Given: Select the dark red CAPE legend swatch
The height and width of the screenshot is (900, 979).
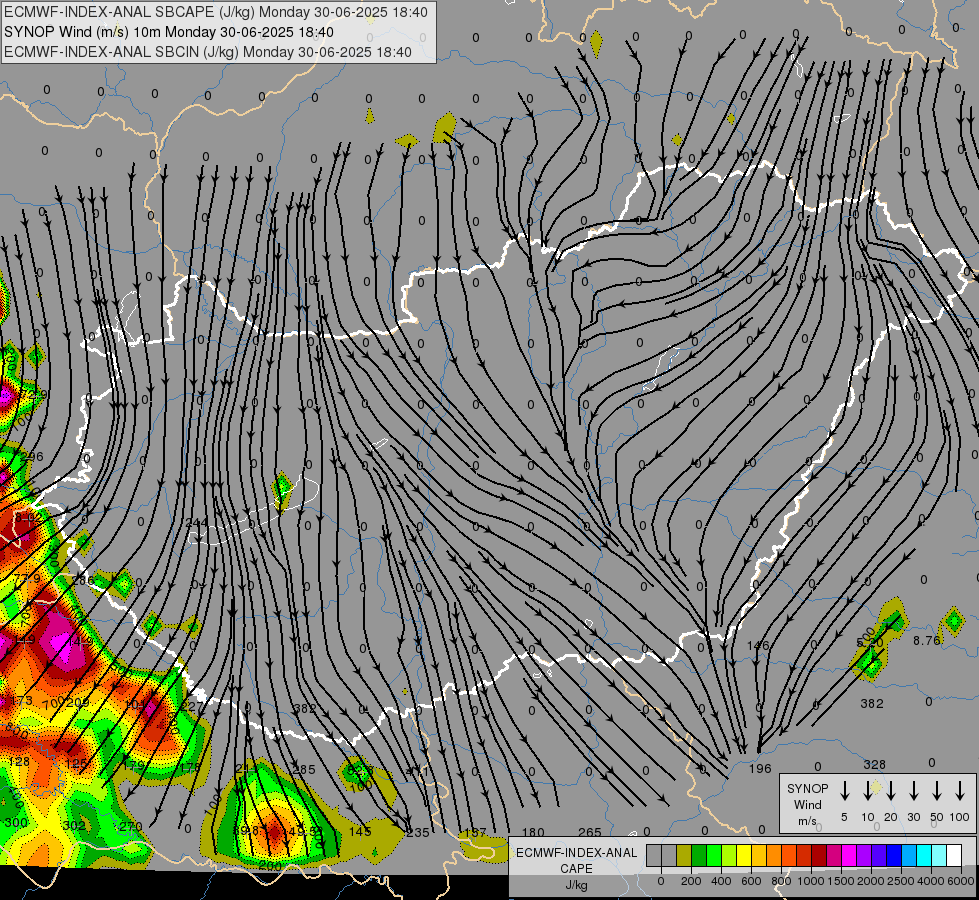Looking at the screenshot, I should point(819,856).
